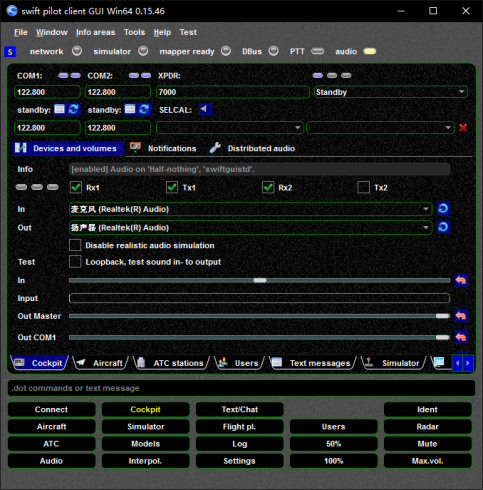Screen dimensions: 483x490
Task: Expand the Out audio device dropdown
Action: 250,228
